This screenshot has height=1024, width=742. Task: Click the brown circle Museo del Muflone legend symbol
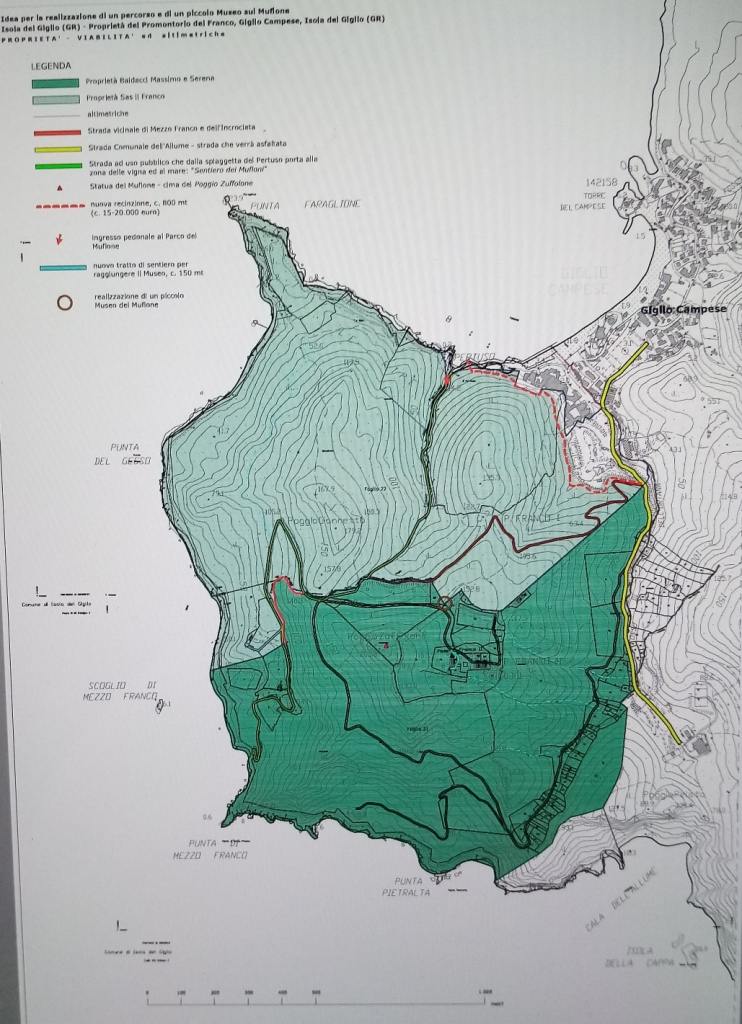point(64,302)
